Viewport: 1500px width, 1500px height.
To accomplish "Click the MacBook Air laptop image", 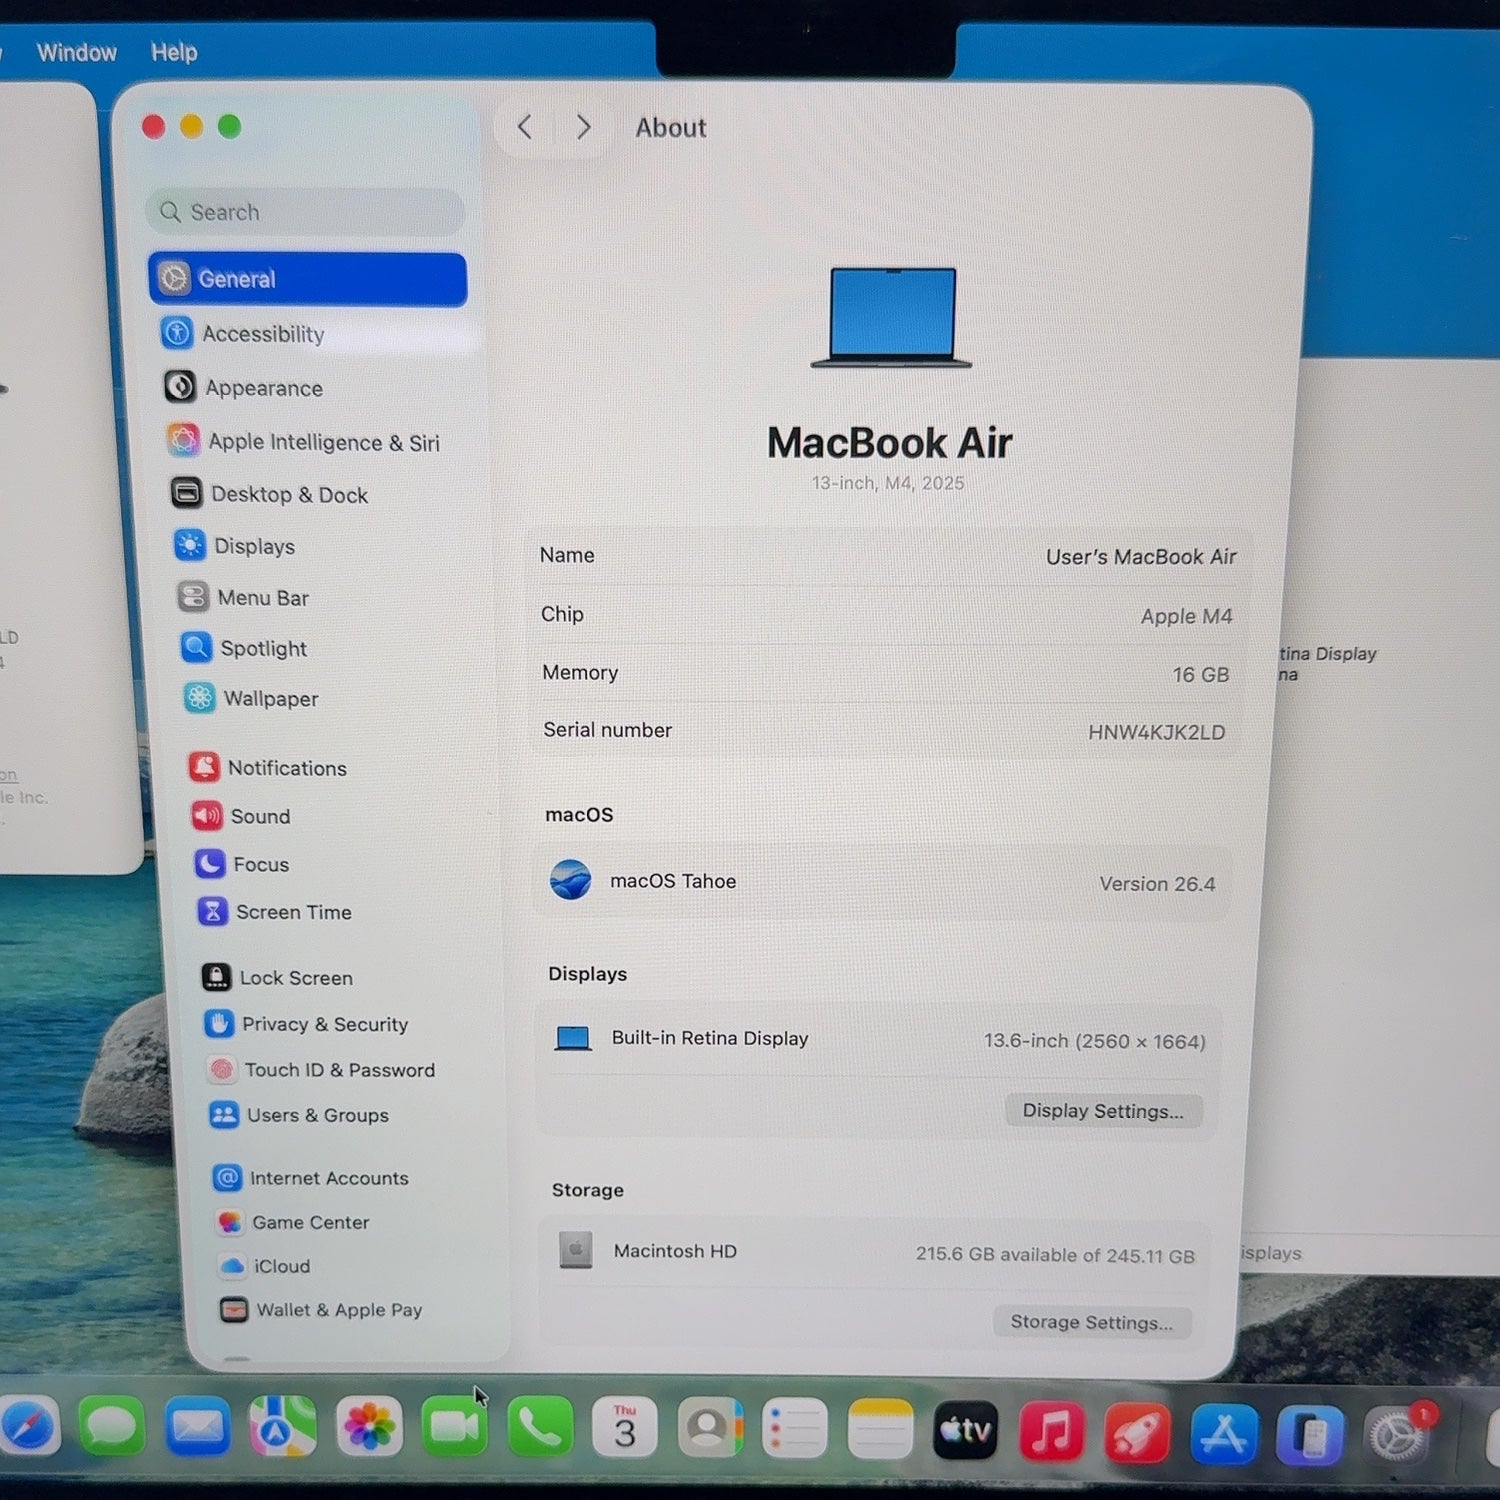I will [x=891, y=317].
